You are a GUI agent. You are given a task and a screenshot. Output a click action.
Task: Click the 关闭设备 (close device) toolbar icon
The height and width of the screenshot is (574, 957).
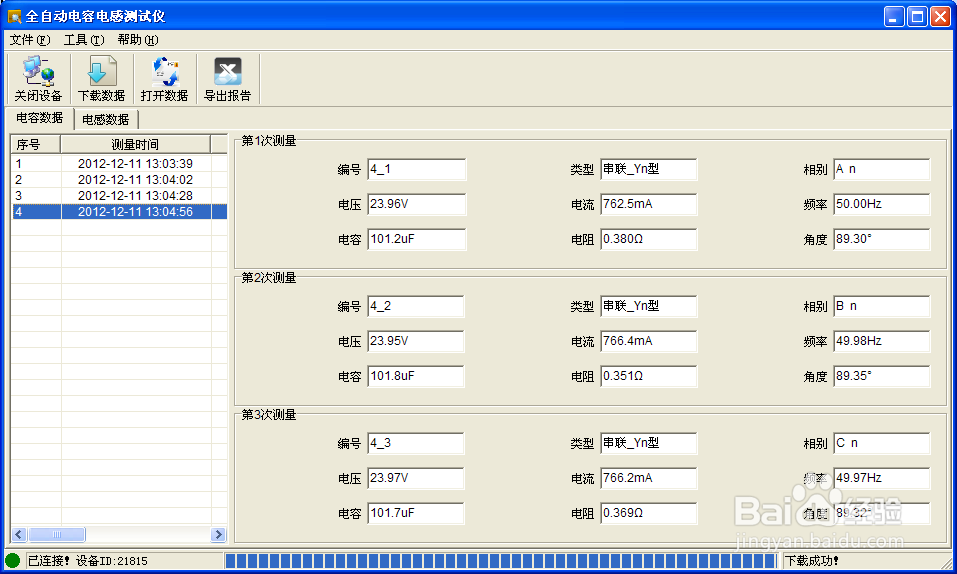(x=38, y=78)
